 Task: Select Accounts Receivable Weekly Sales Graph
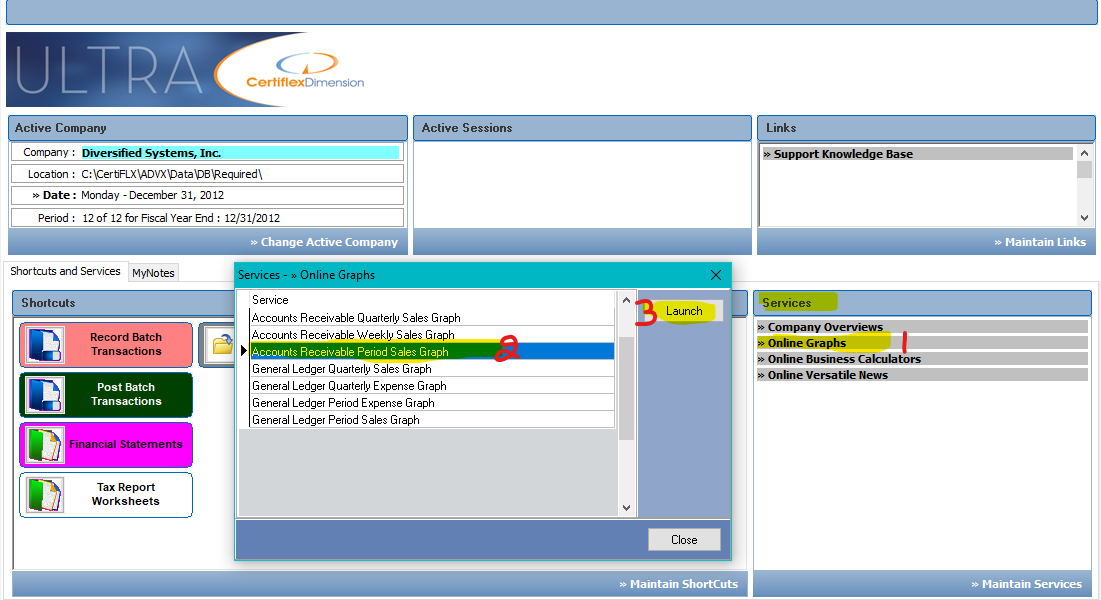click(432, 334)
